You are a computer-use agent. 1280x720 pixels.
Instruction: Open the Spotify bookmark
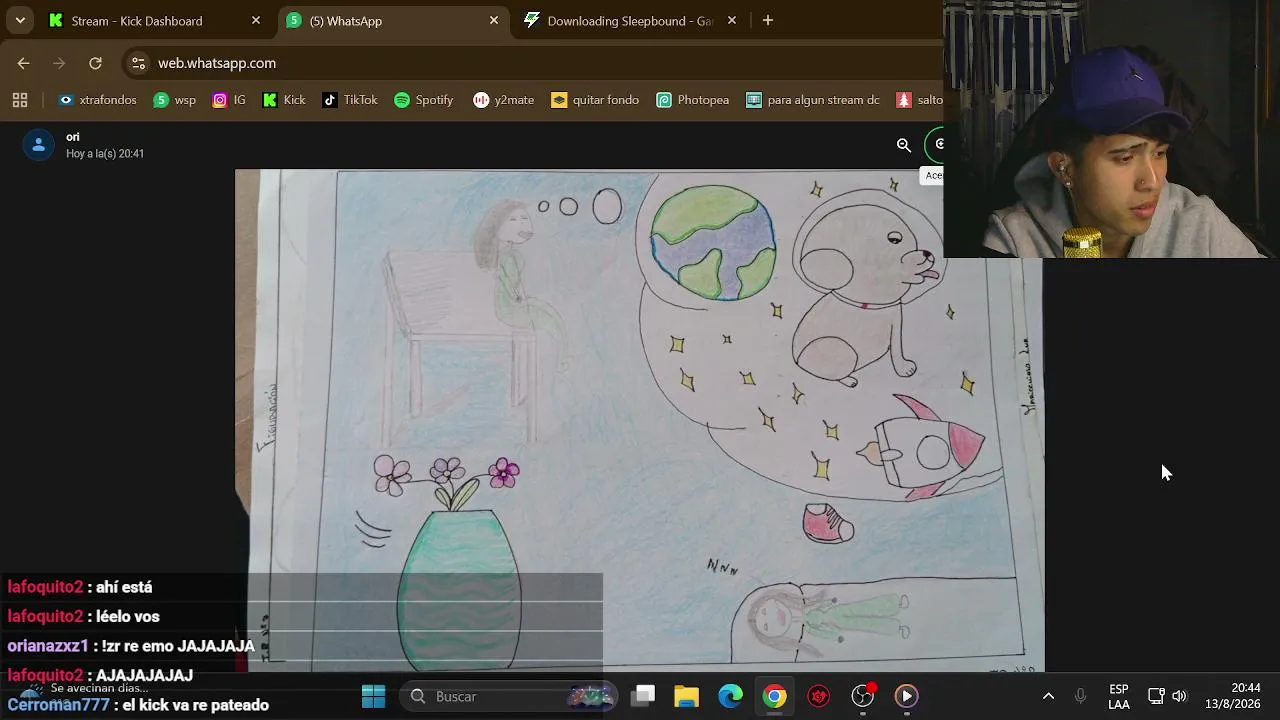pyautogui.click(x=424, y=100)
